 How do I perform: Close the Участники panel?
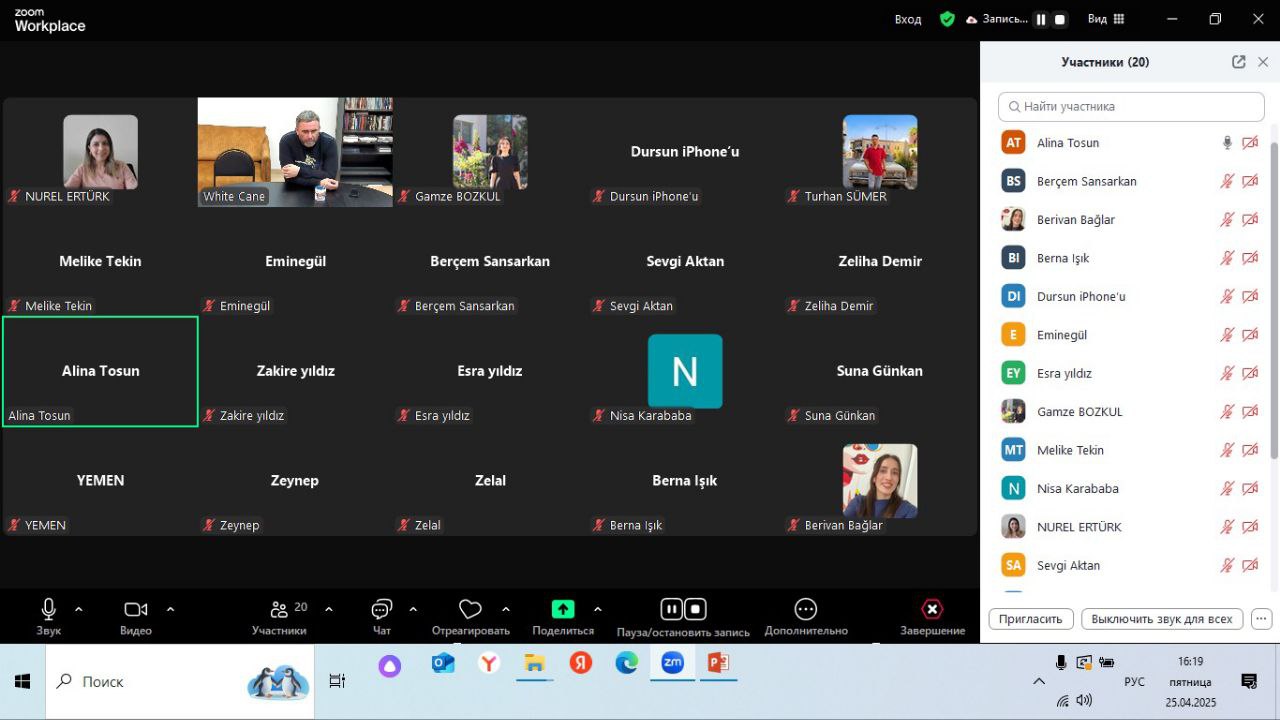(x=1263, y=62)
